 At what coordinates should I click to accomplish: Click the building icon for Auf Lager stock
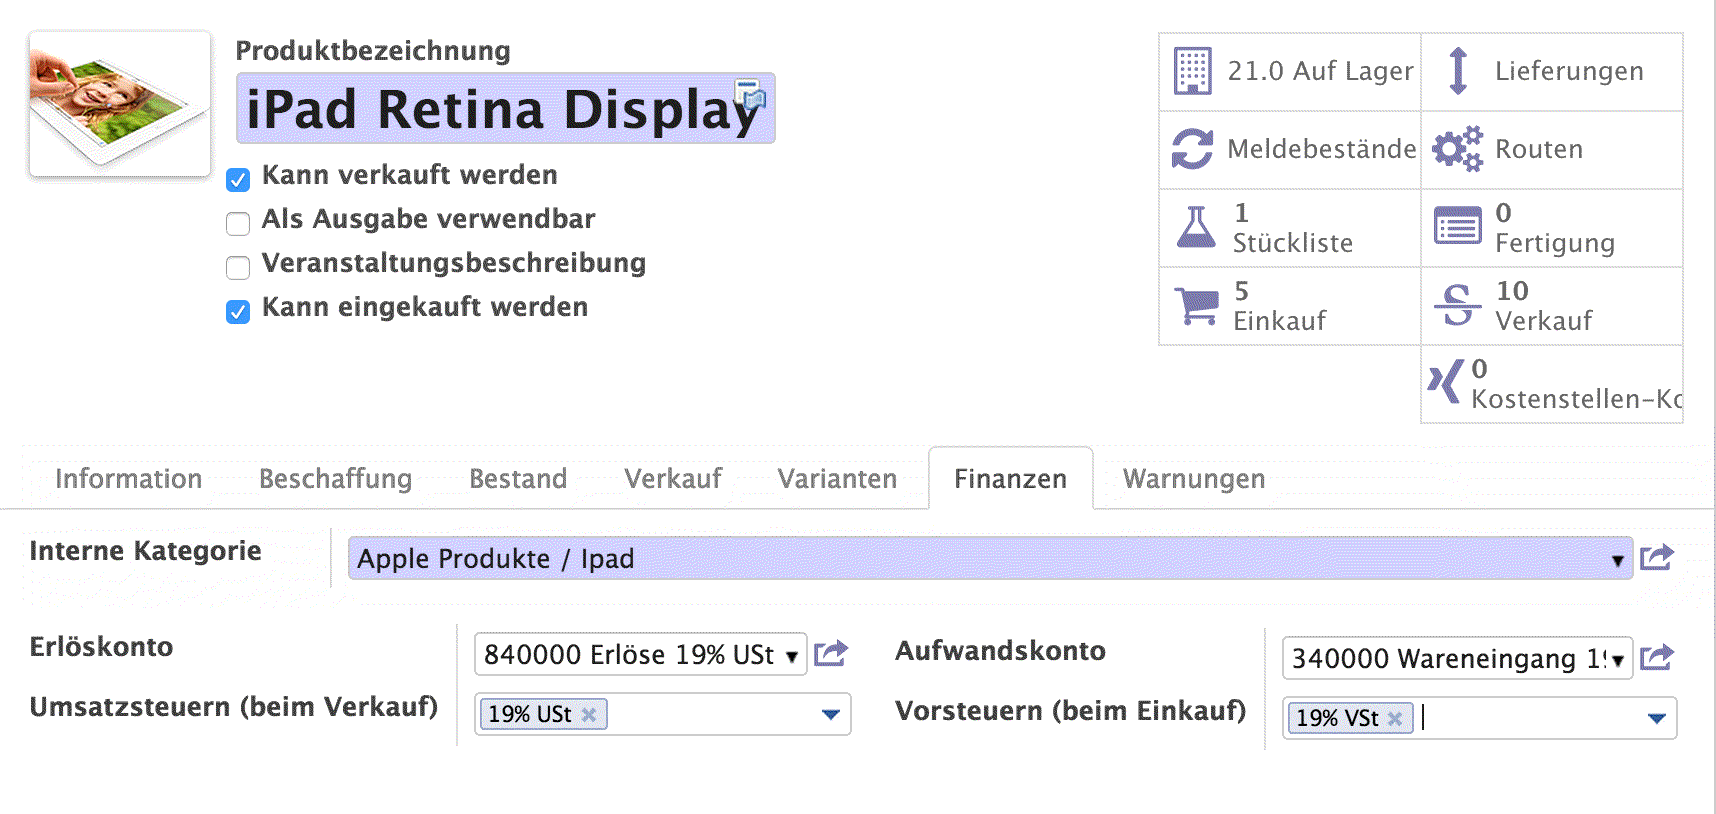pos(1192,71)
